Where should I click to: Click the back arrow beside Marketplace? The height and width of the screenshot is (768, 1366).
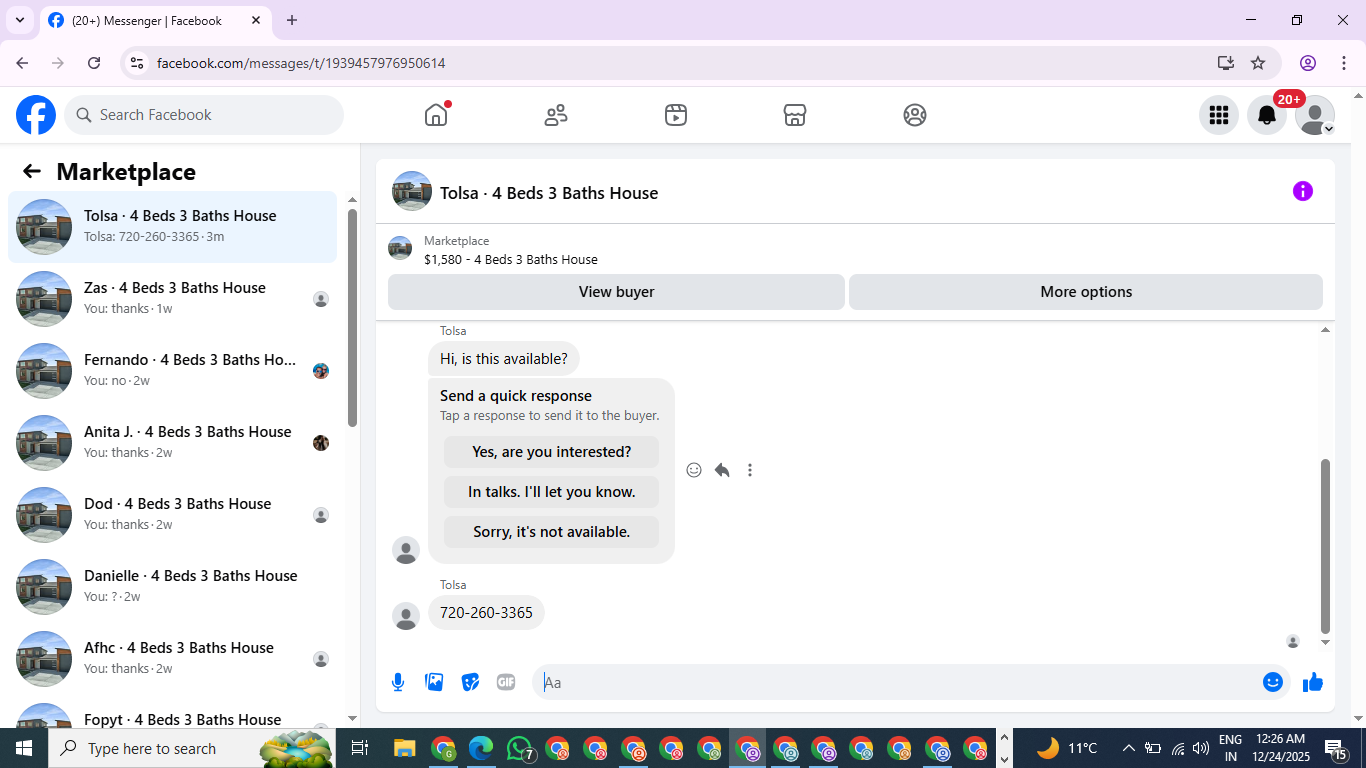32,171
